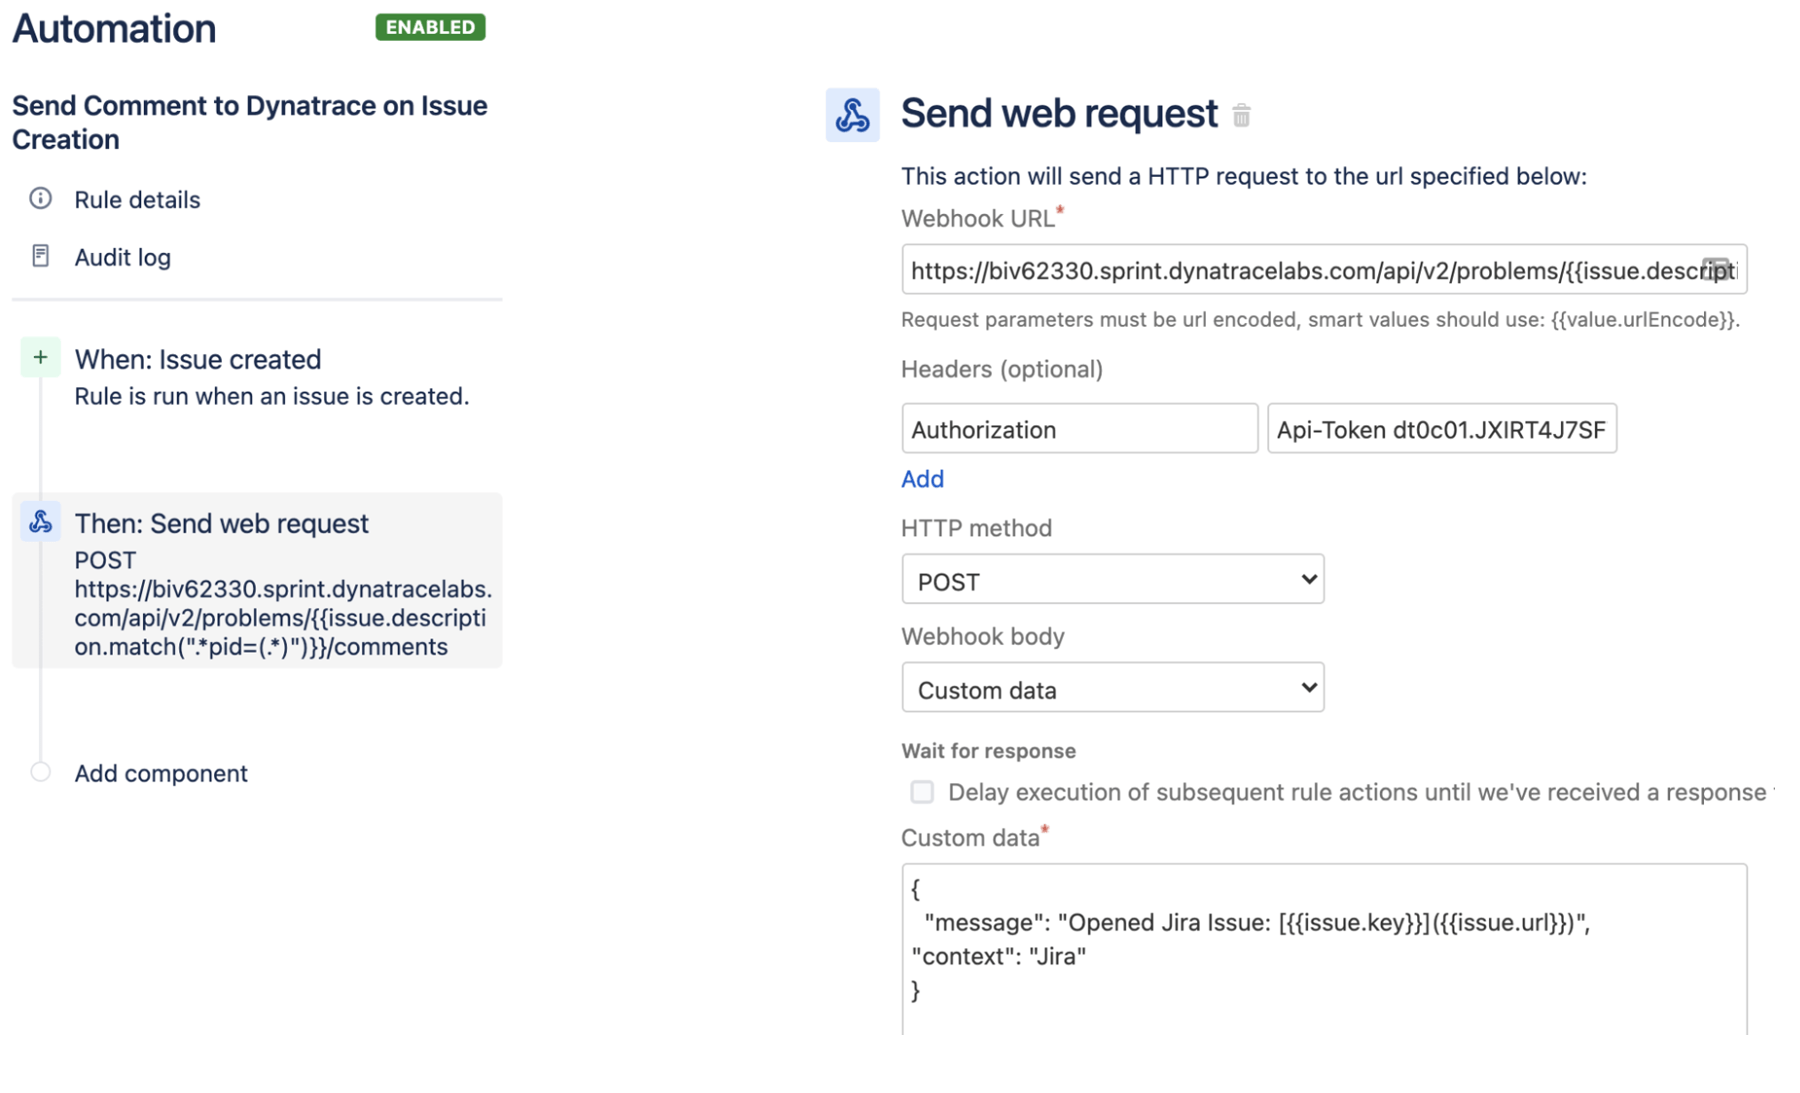Click the info icon beside Rule details
This screenshot has height=1093, width=1800.
[40, 200]
